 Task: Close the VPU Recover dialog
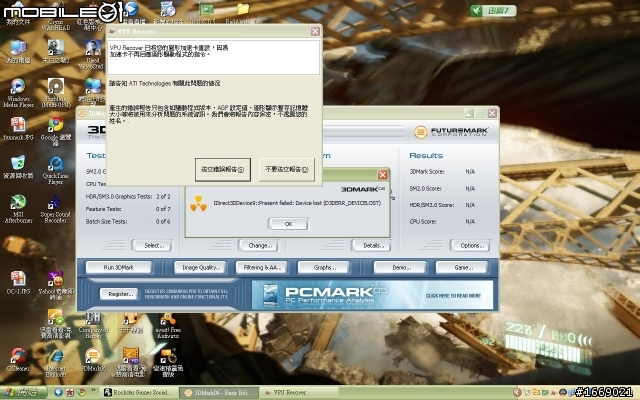(315, 31)
